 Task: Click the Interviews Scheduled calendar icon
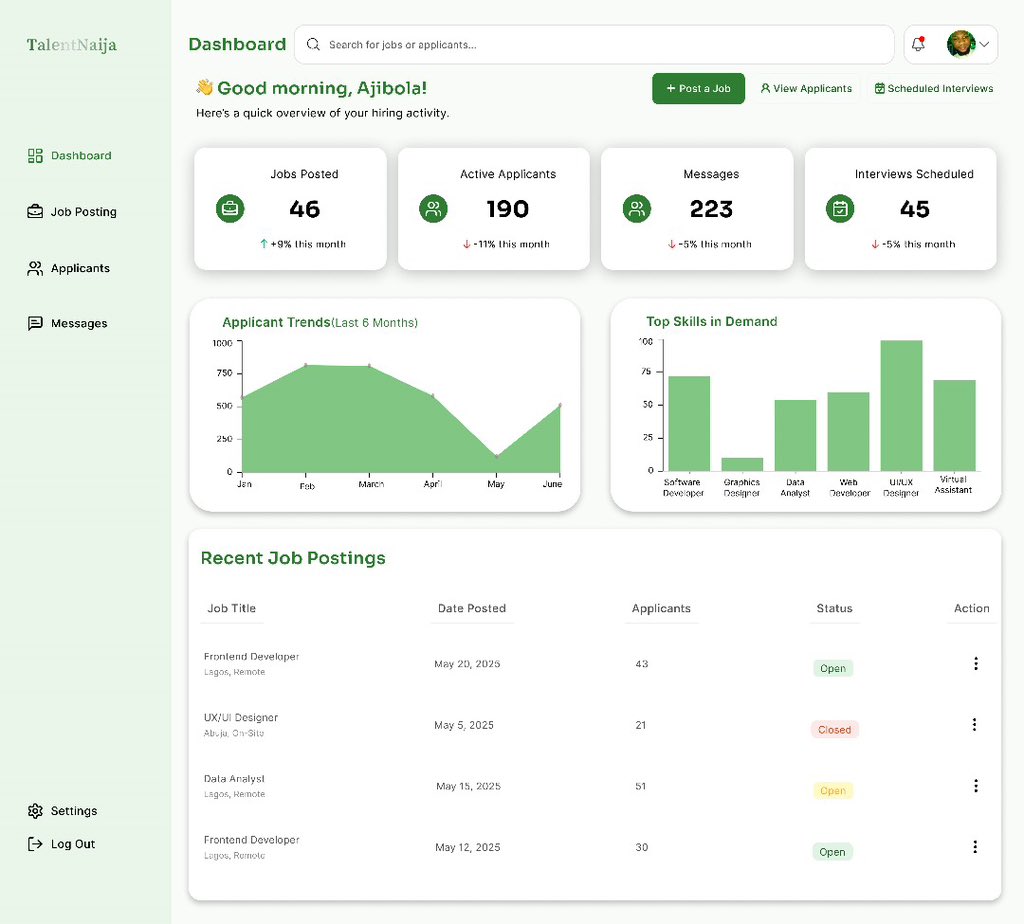coord(840,208)
